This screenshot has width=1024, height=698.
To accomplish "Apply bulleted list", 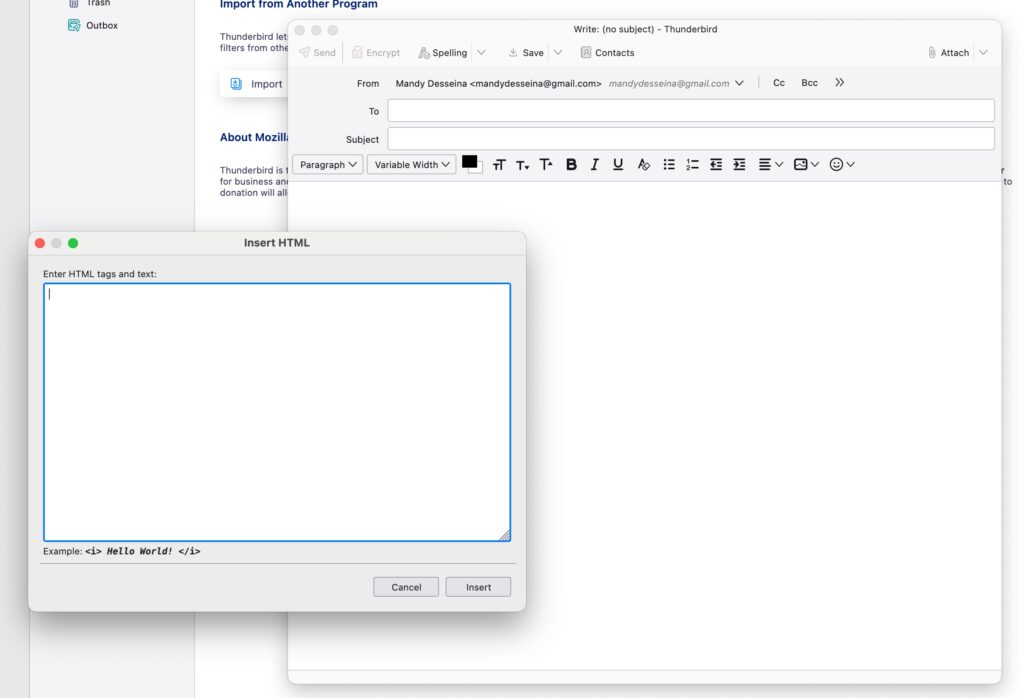I will click(x=669, y=165).
